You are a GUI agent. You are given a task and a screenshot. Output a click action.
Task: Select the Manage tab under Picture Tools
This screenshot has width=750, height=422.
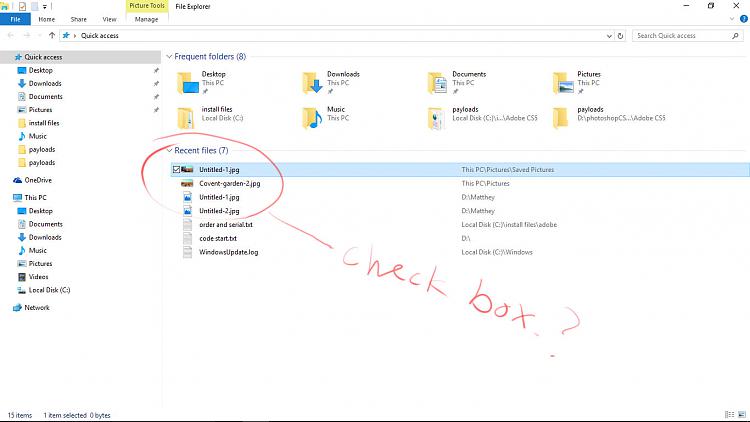click(x=146, y=19)
